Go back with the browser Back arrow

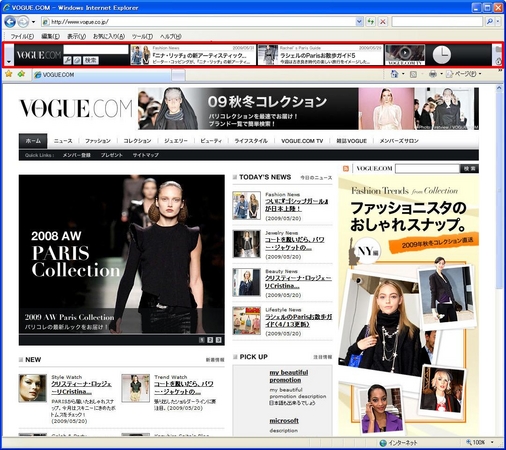coord(10,22)
